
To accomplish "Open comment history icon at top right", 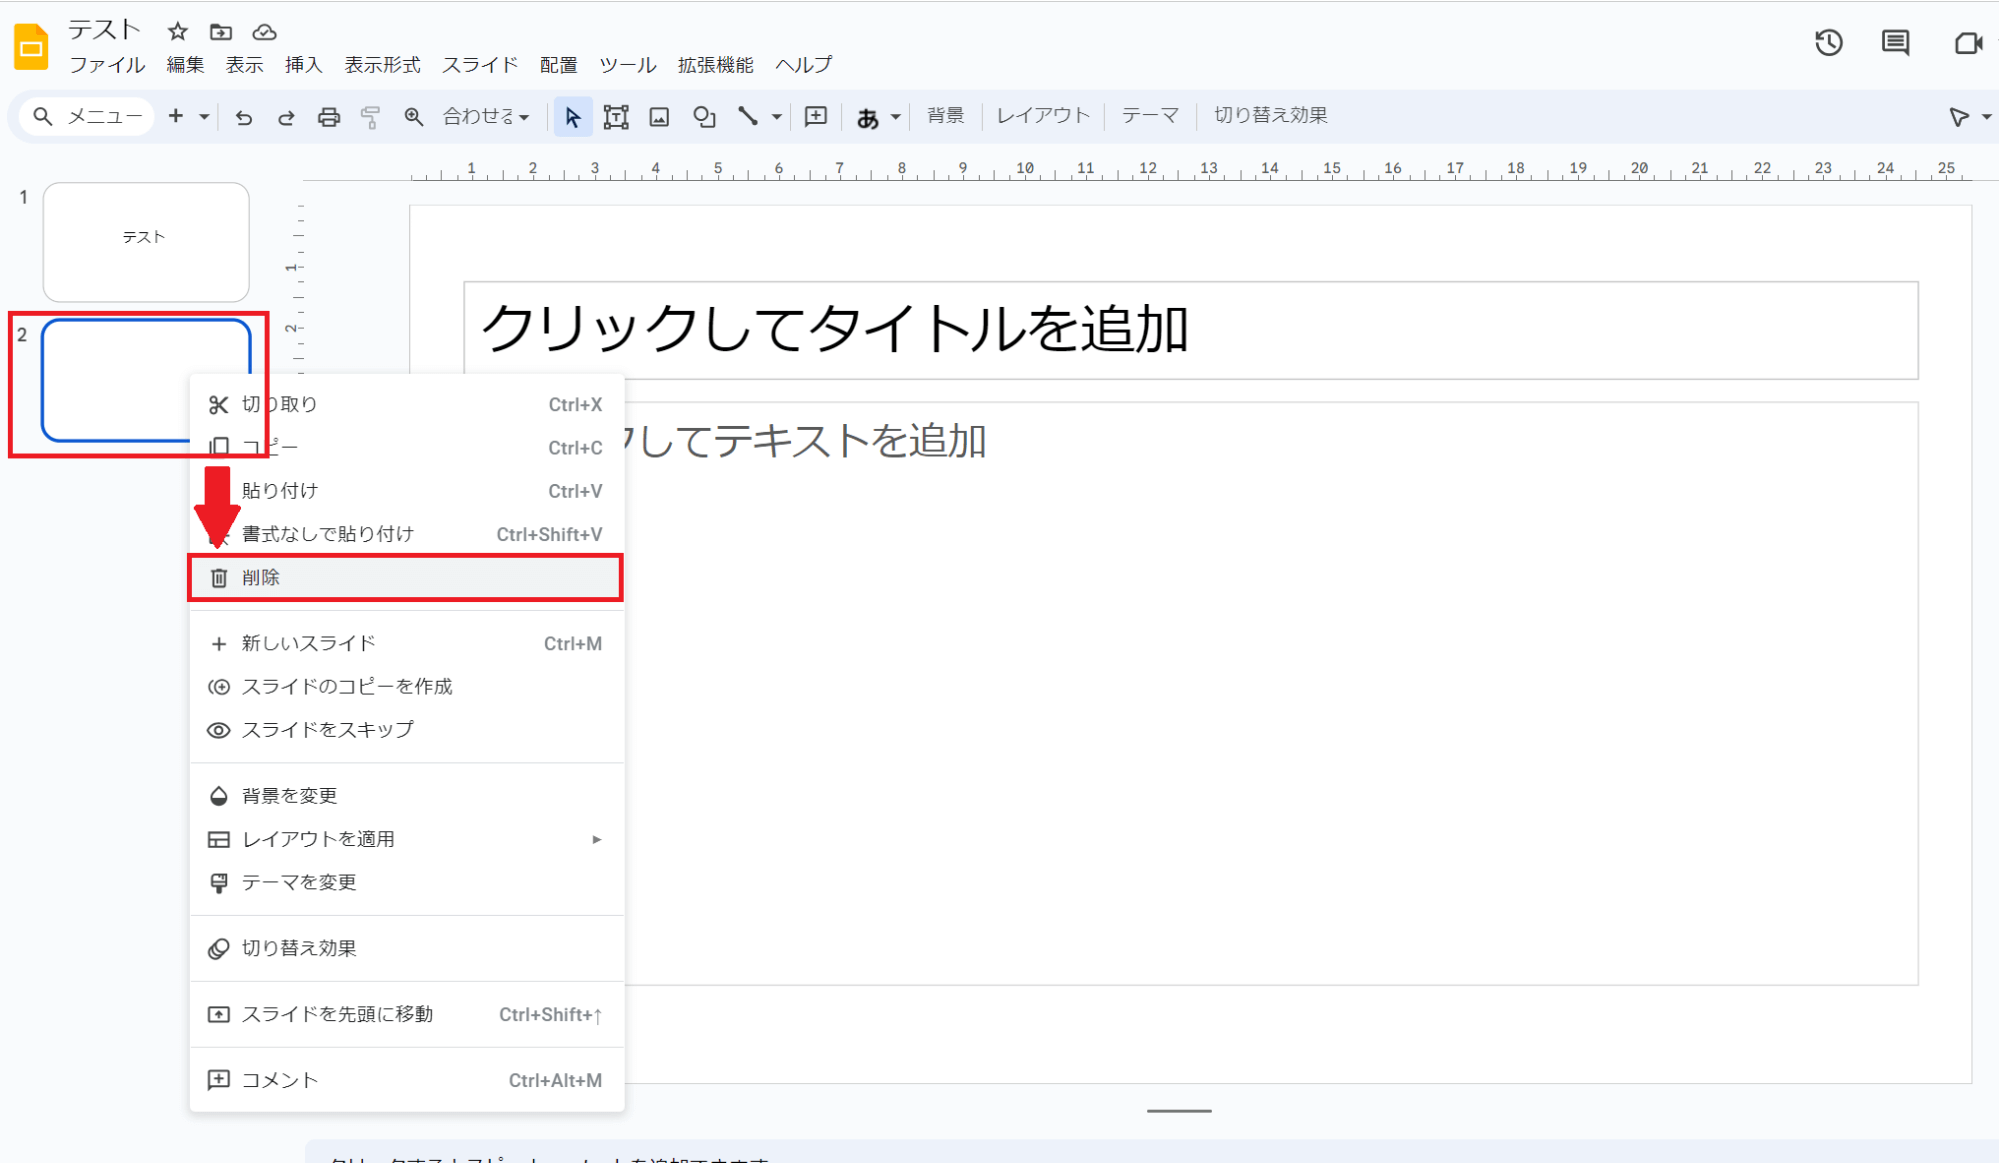I will pos(1895,43).
